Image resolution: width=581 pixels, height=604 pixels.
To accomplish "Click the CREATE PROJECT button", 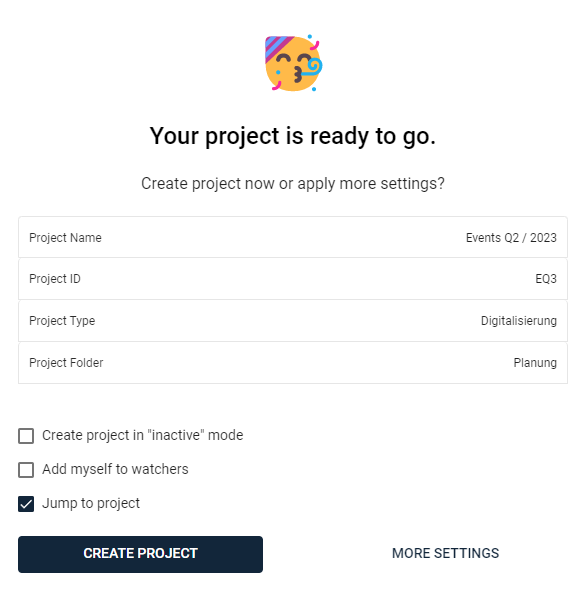I will coord(140,554).
